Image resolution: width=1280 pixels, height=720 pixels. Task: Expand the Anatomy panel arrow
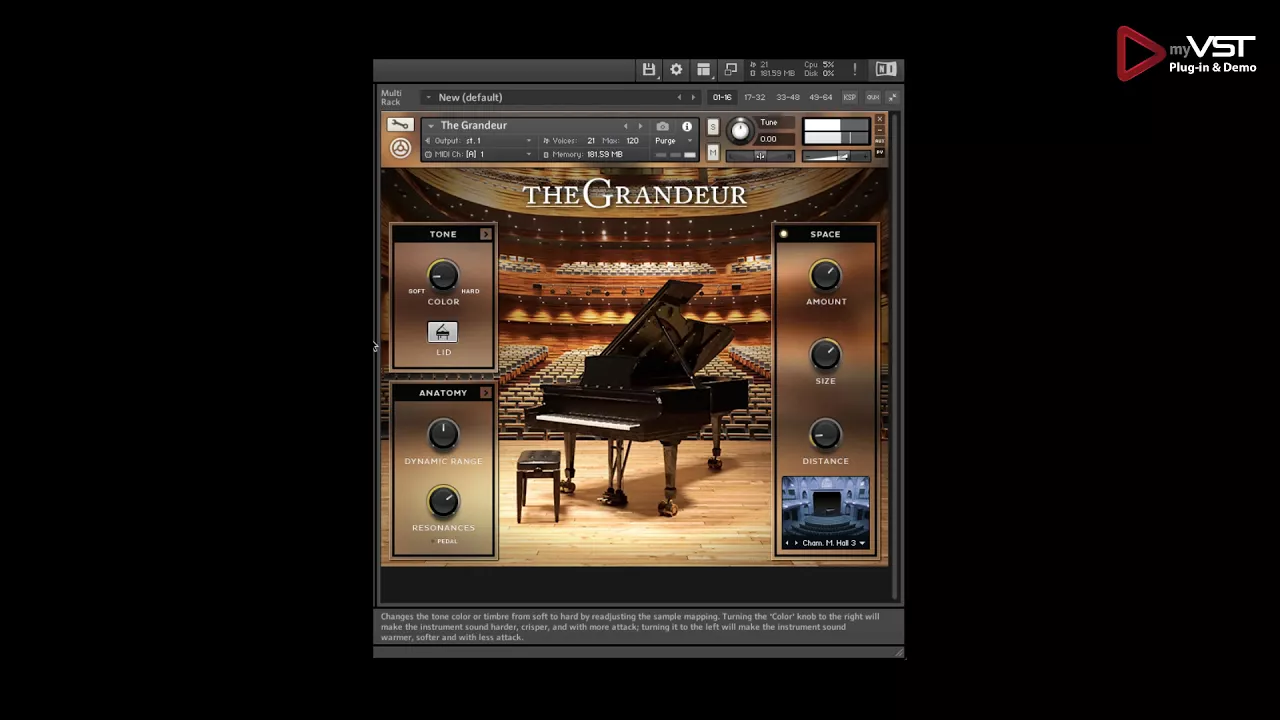tap(486, 393)
